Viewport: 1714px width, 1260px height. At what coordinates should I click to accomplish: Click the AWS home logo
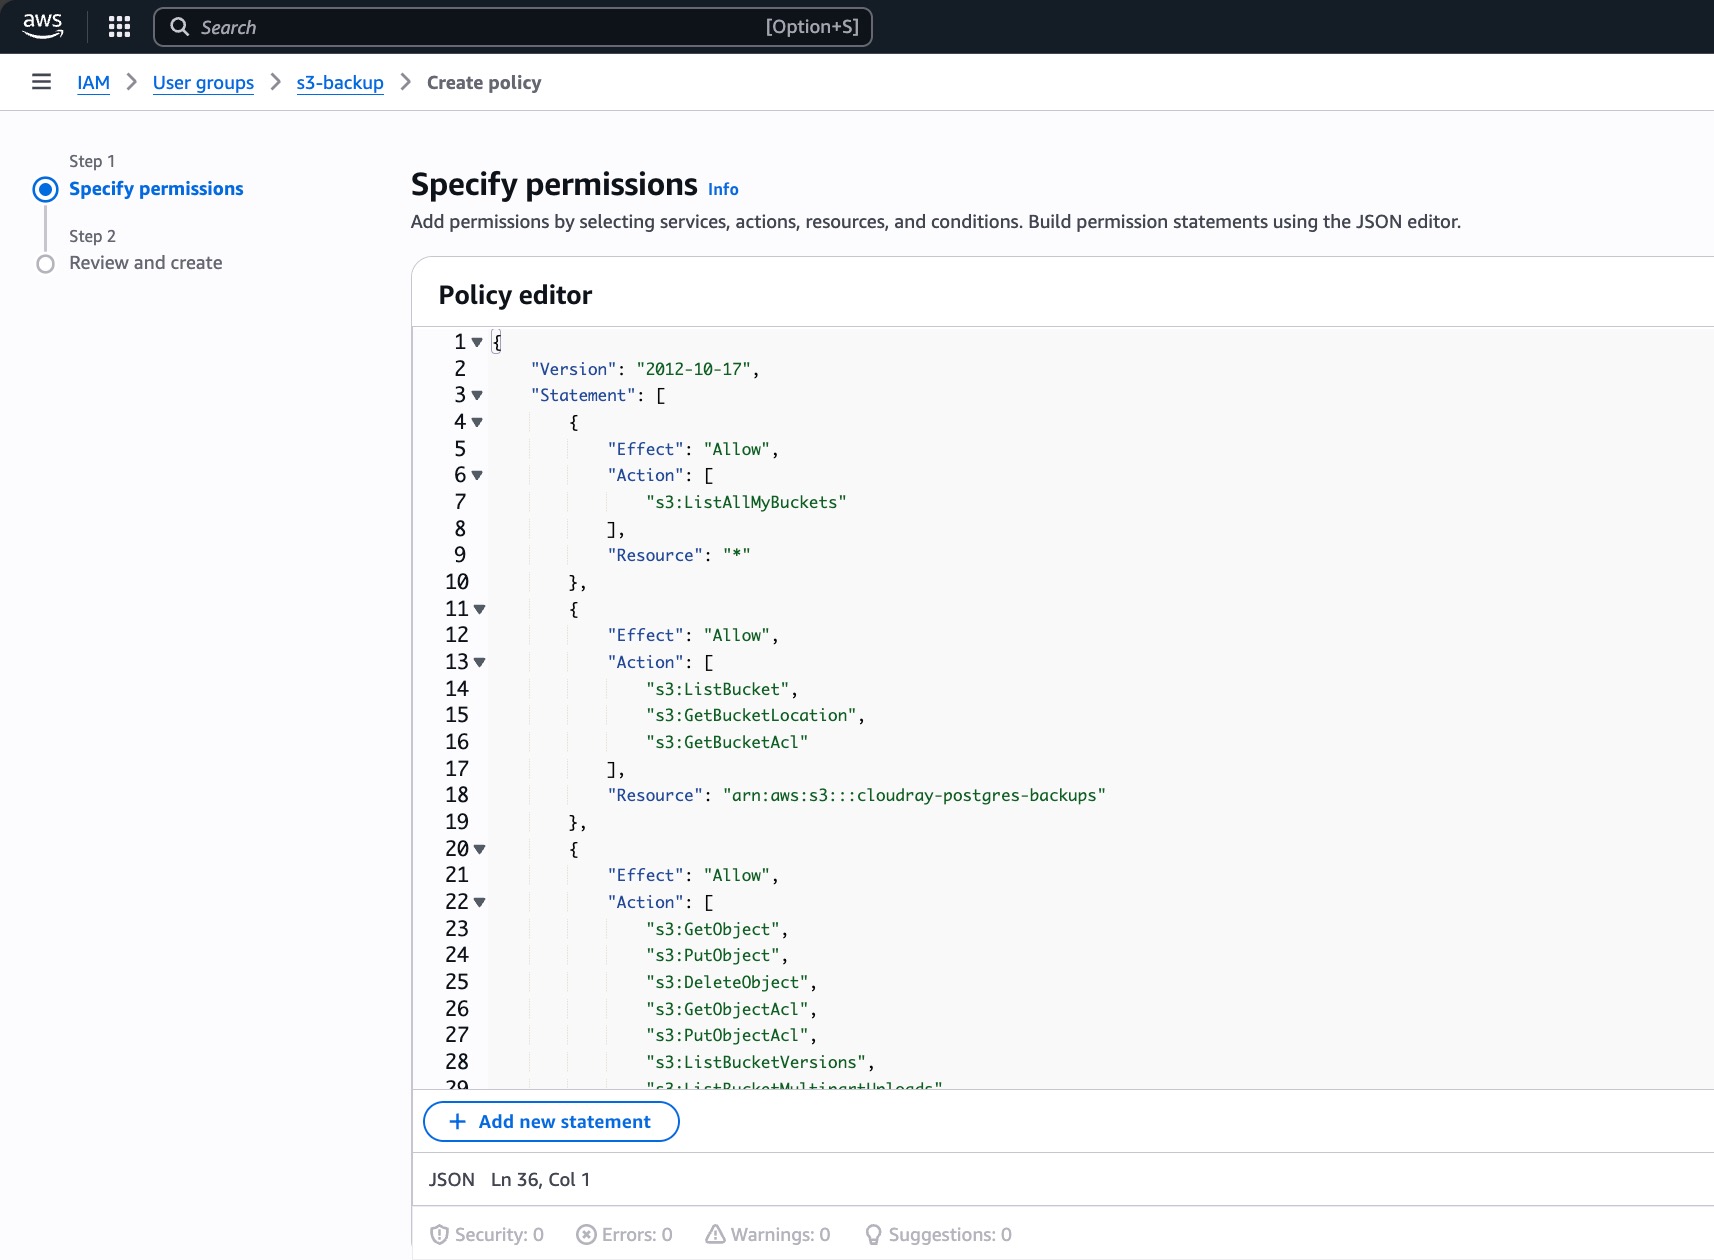42,26
